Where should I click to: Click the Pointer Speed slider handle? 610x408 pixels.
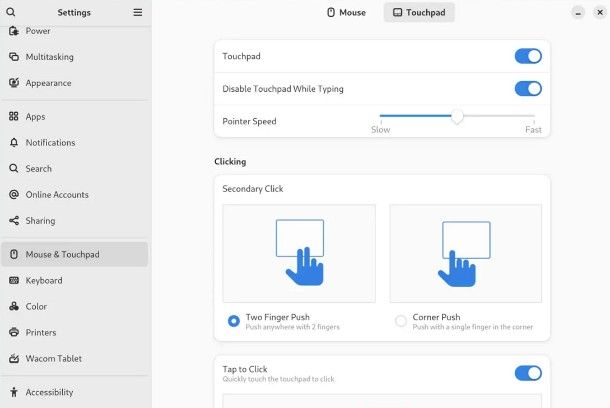[457, 116]
